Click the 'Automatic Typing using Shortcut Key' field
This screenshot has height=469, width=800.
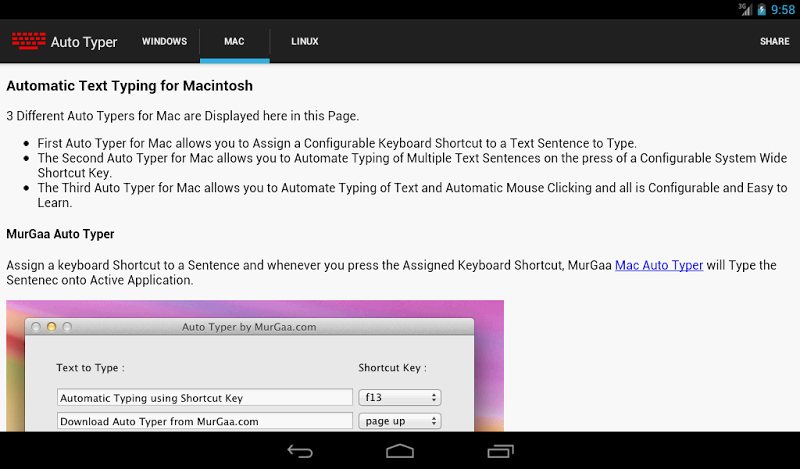tap(205, 398)
